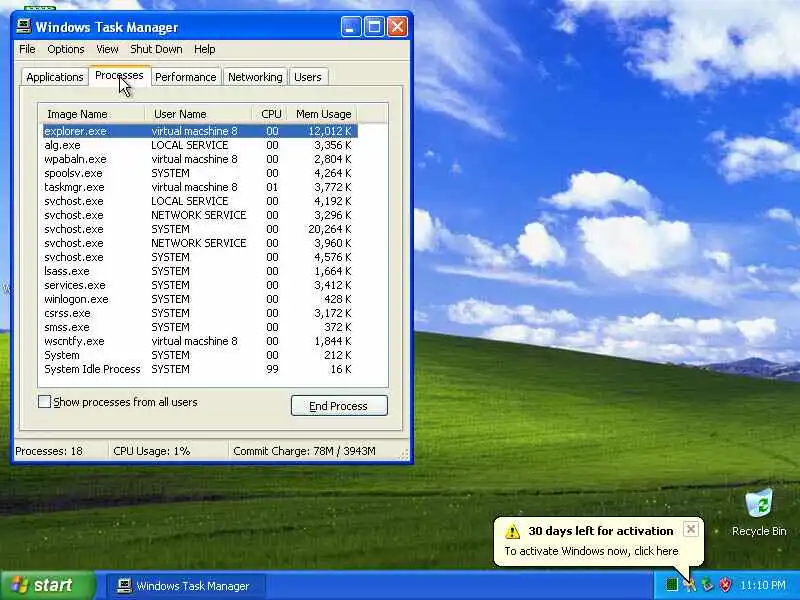Select the lsass.exe process
Viewport: 800px width, 600px height.
click(x=200, y=271)
